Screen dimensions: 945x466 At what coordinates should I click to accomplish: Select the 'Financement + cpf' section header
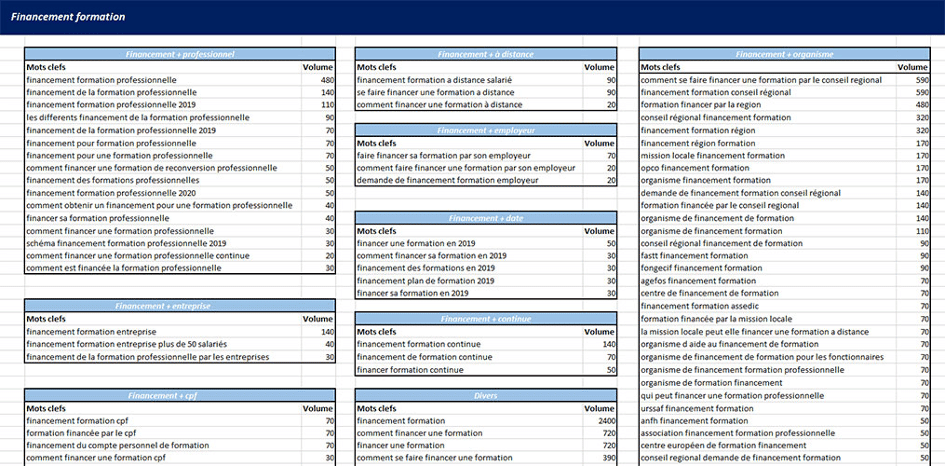click(180, 395)
